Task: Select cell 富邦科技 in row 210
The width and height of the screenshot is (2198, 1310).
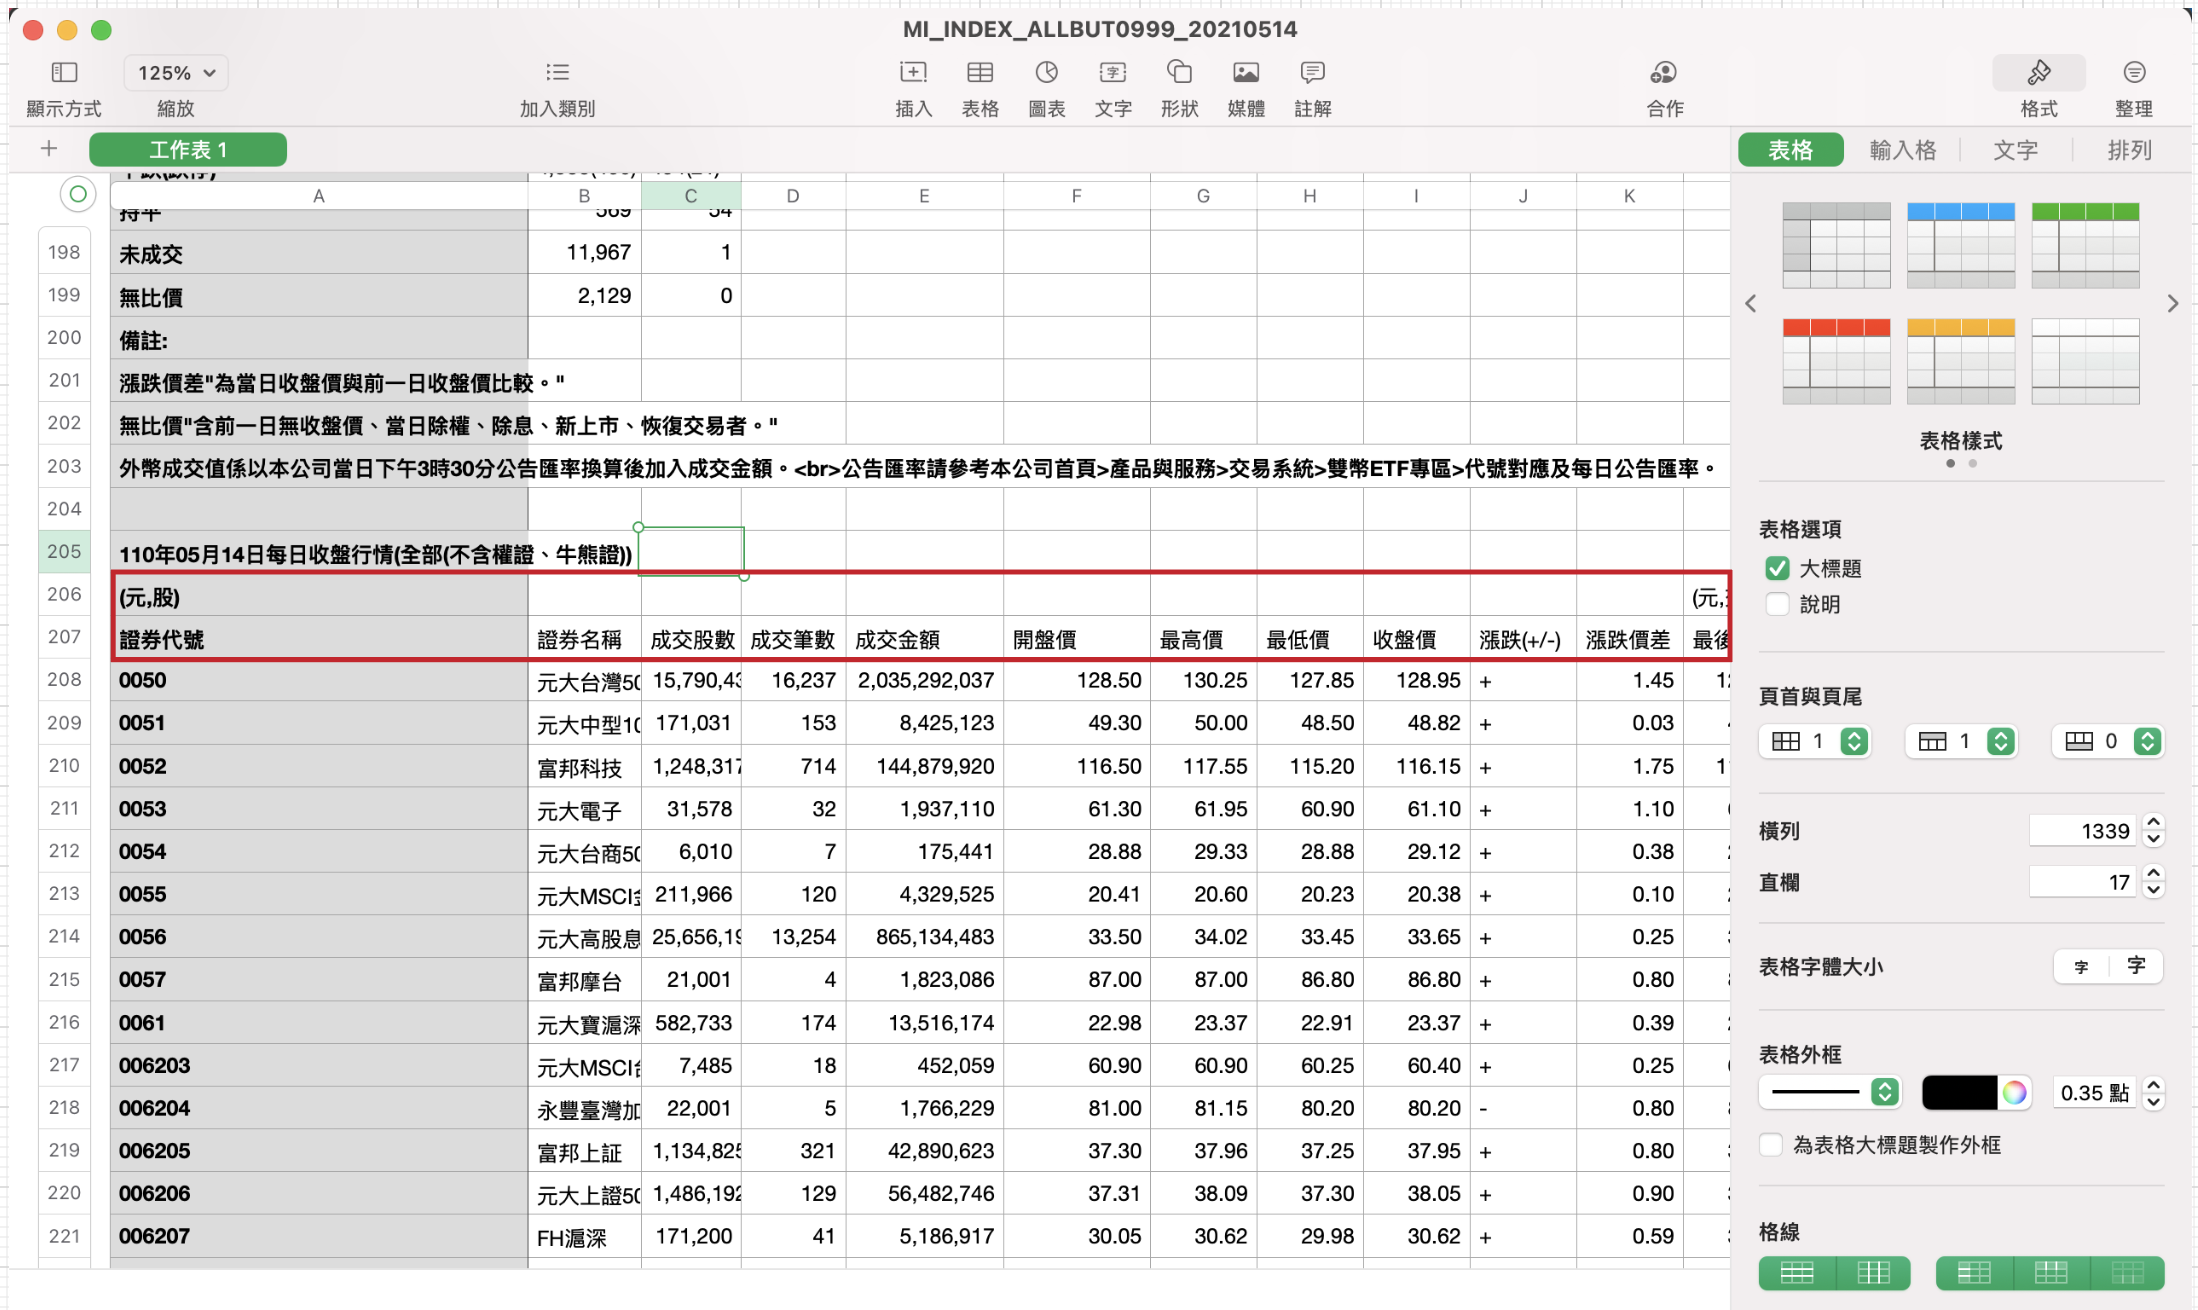Action: click(584, 767)
